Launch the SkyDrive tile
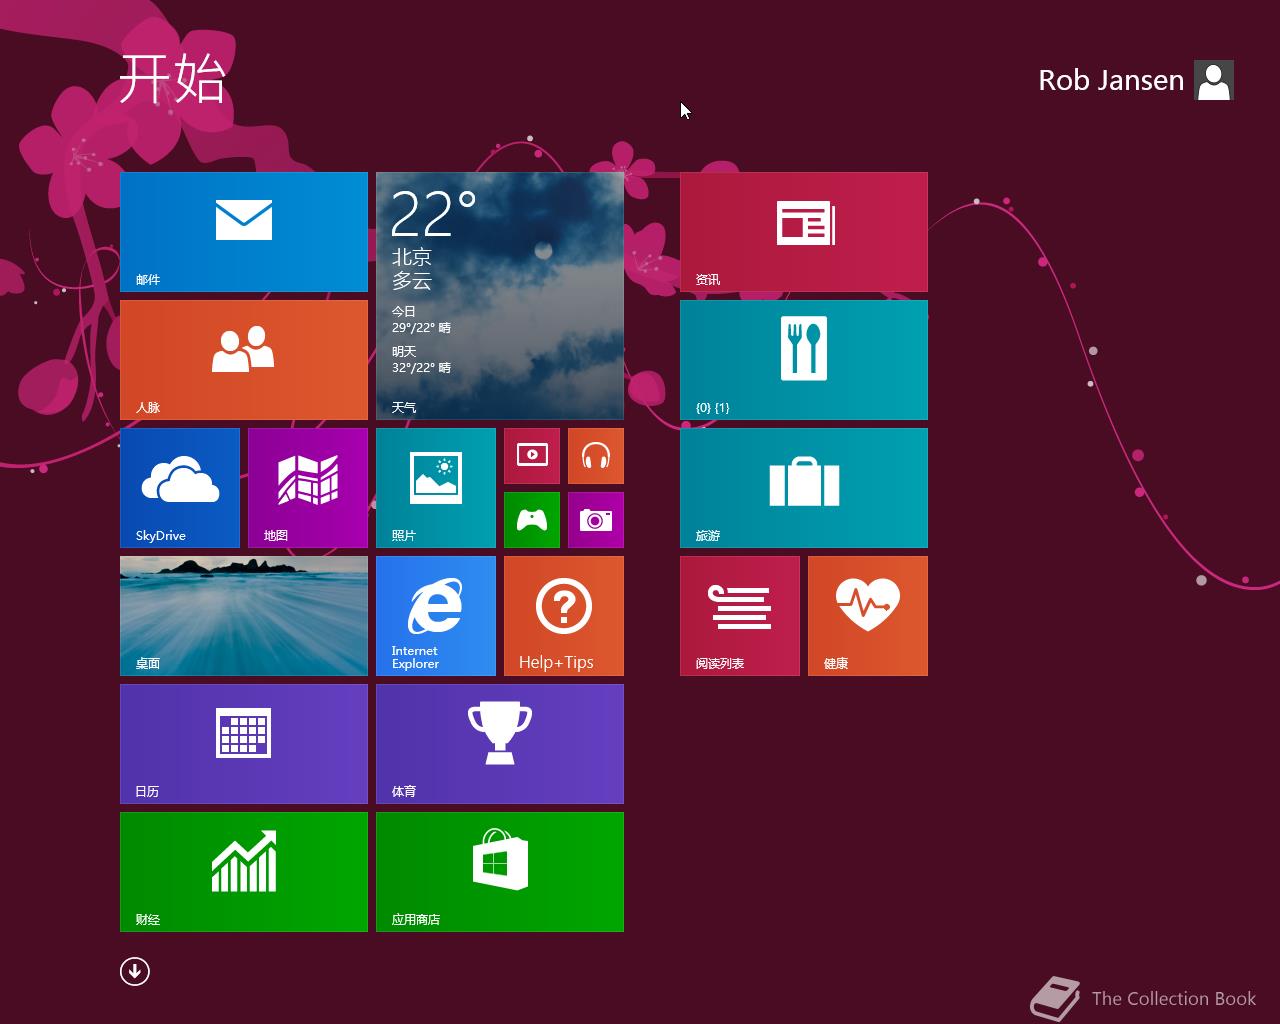The image size is (1280, 1024). tap(180, 488)
